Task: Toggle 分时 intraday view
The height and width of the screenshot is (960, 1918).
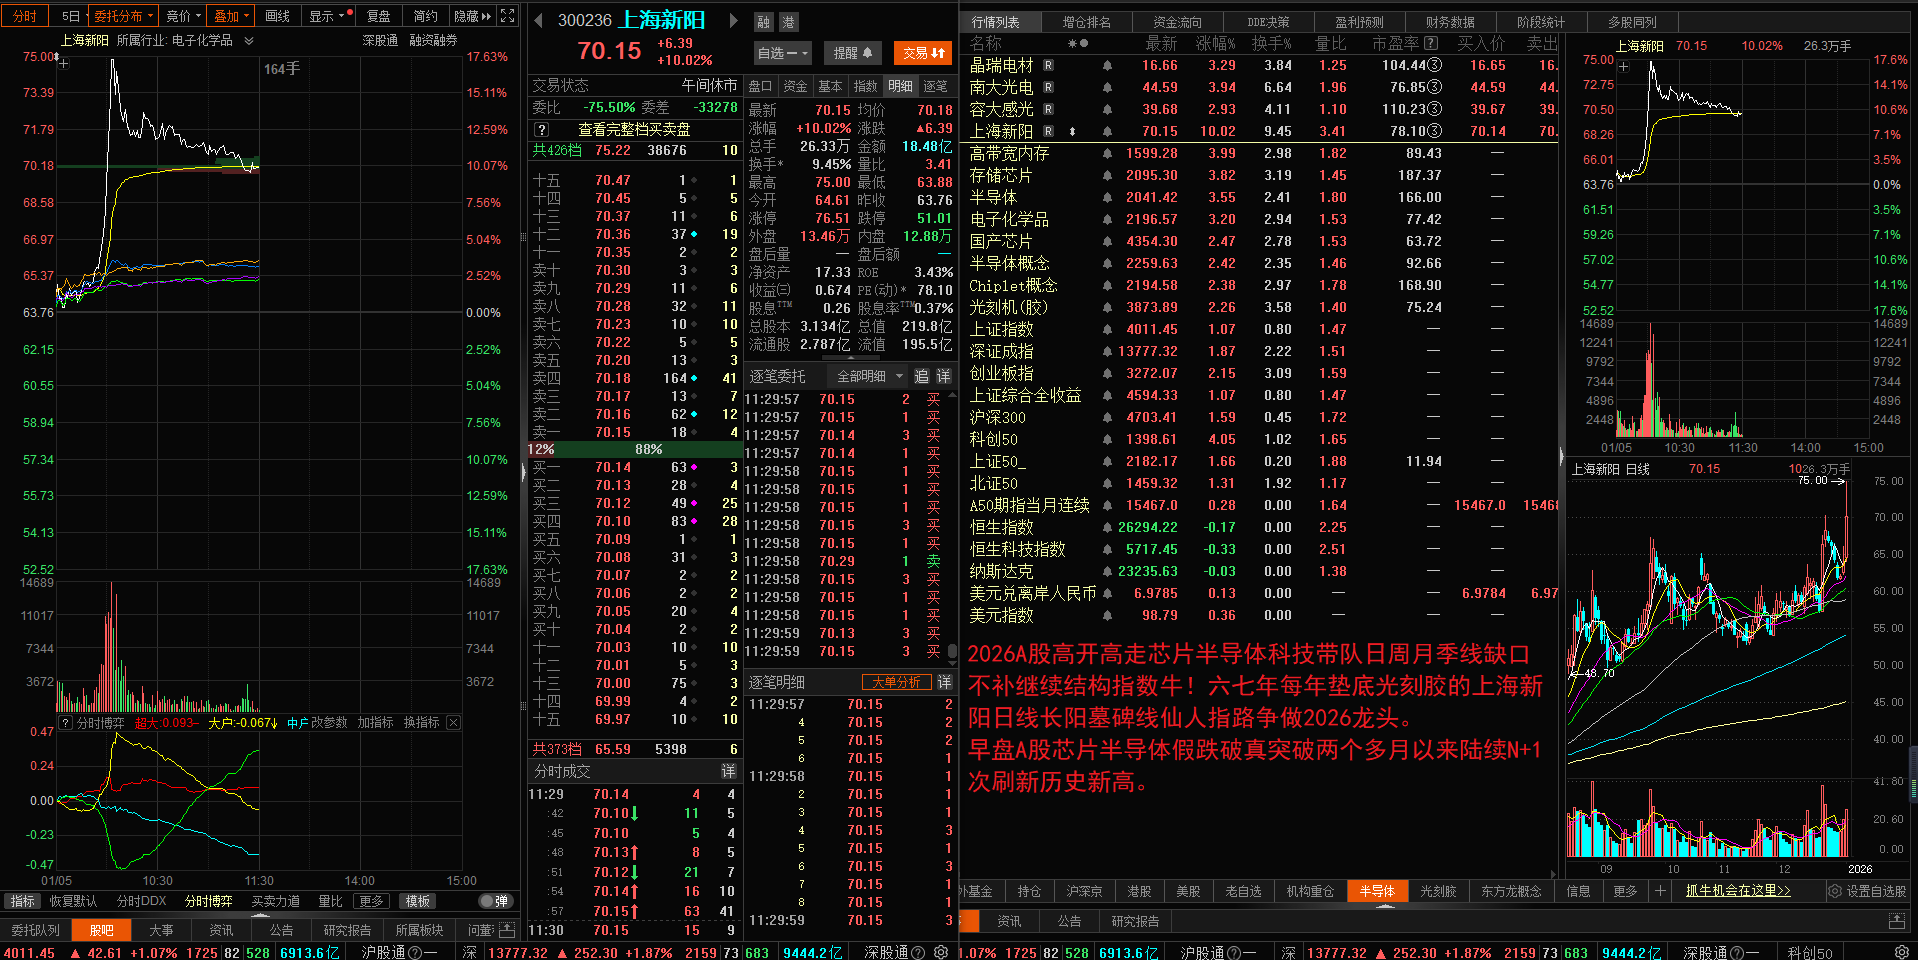Action: pyautogui.click(x=25, y=16)
